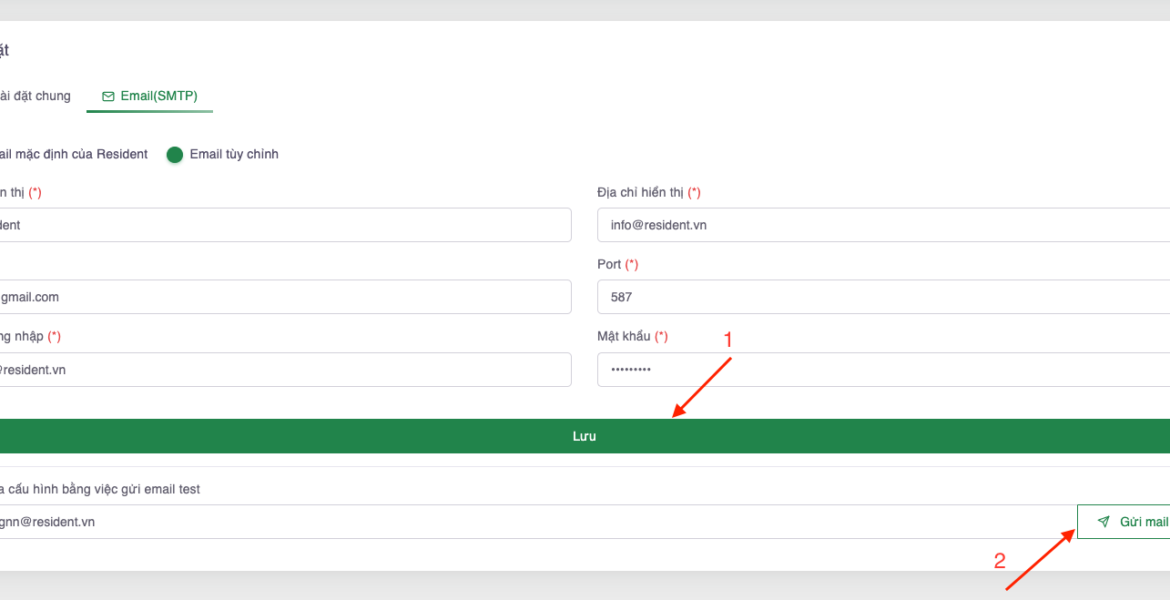Focus the login username field beside Mật khẩu
The image size is (1170, 600).
[285, 370]
